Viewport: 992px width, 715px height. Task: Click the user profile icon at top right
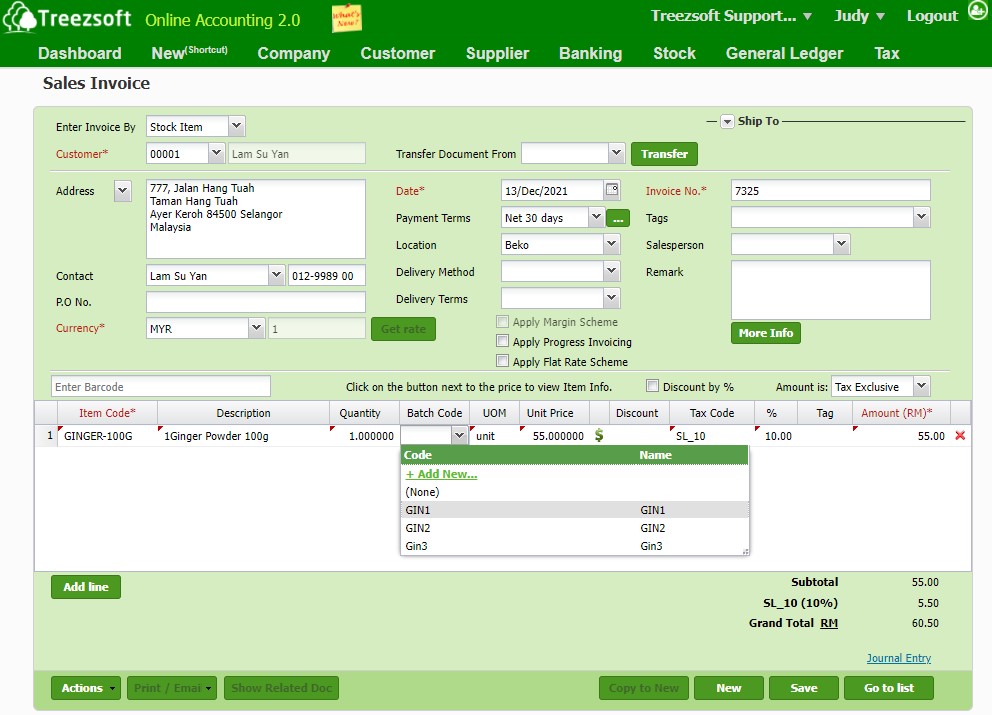977,14
